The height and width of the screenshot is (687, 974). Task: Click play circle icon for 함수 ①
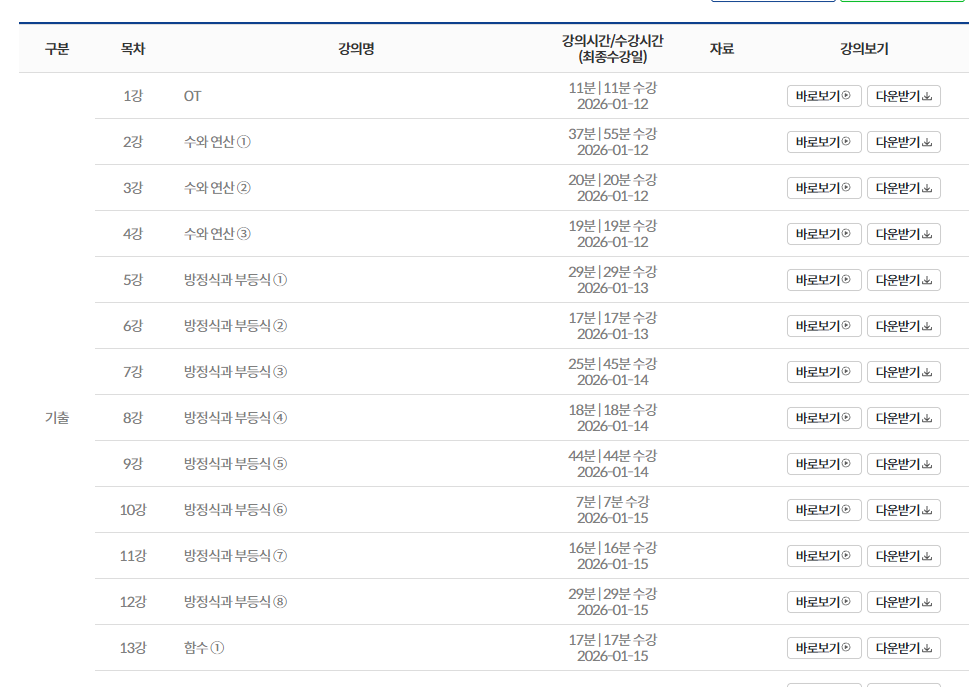point(846,648)
